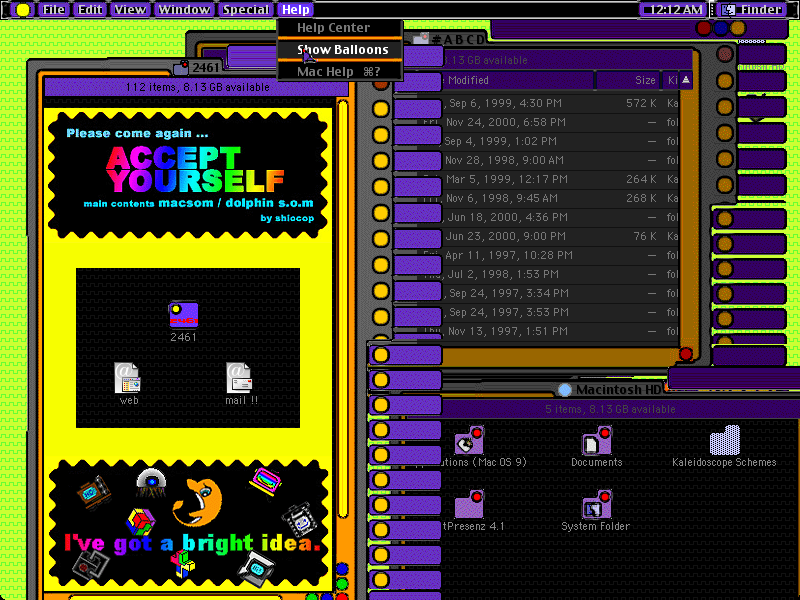
Task: Select row modified Nov 13, 1997, 1:51 PM
Action: tap(561, 331)
